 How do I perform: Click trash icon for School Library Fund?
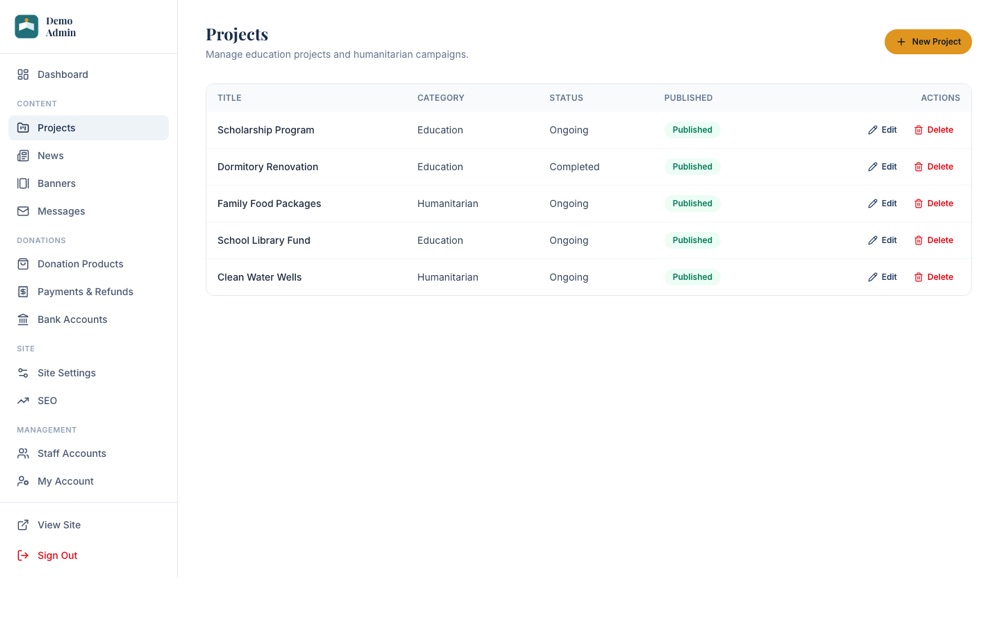click(918, 240)
